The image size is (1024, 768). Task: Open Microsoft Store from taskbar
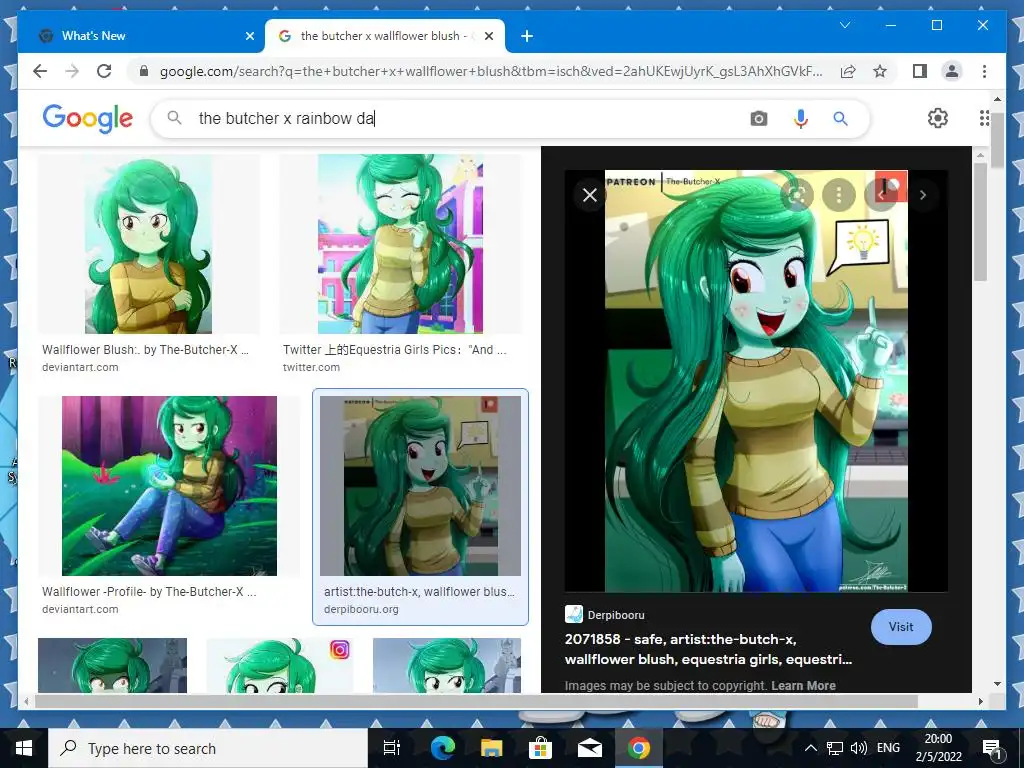(x=540, y=748)
